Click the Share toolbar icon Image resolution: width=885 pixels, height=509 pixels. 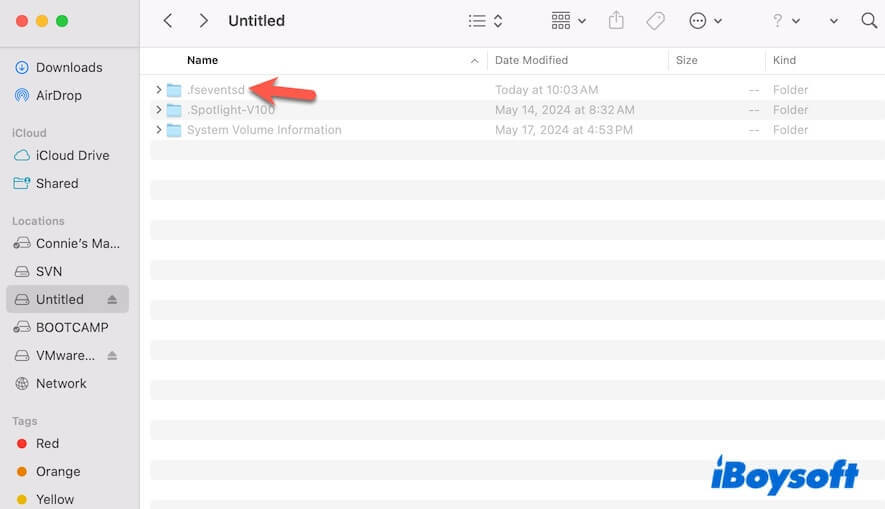616,21
